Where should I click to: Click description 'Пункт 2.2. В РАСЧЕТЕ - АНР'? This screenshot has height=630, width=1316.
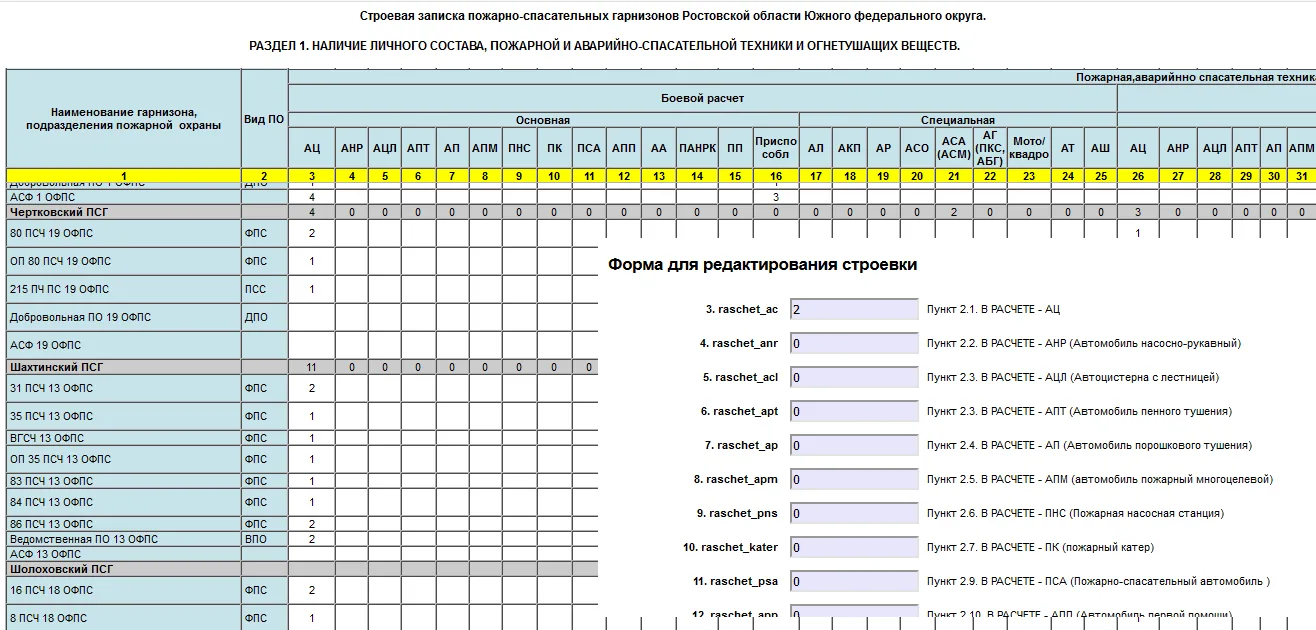coord(1084,344)
